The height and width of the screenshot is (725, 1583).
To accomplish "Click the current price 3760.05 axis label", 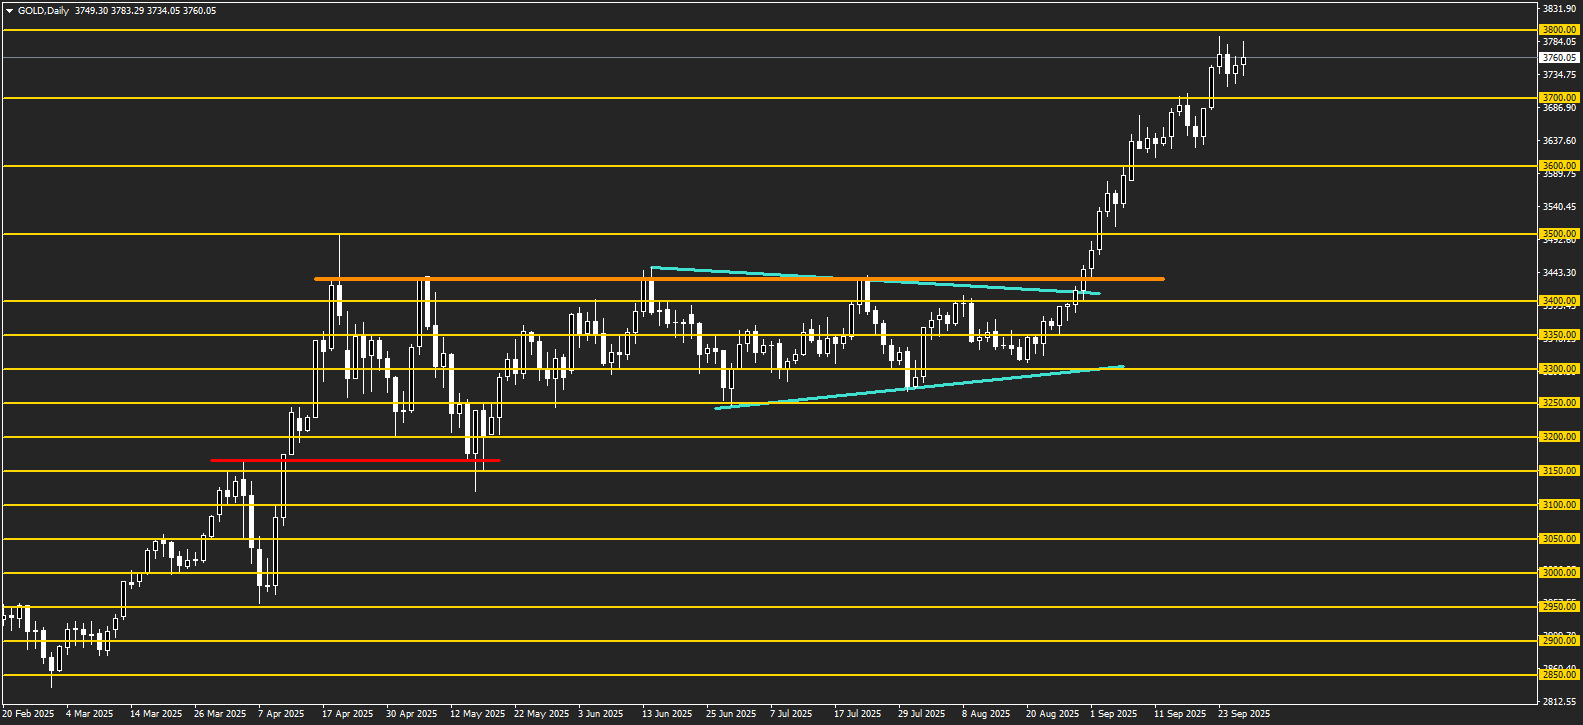I will tap(1560, 58).
